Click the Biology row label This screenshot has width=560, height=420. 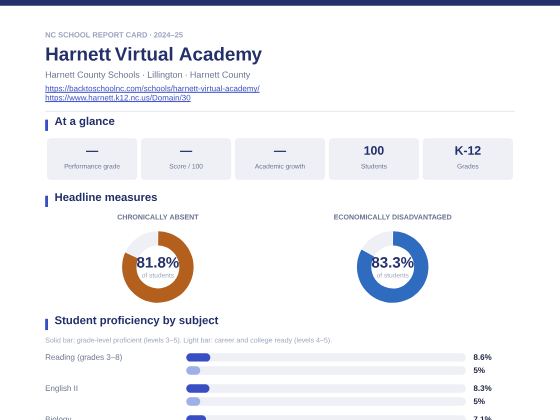[58, 418]
